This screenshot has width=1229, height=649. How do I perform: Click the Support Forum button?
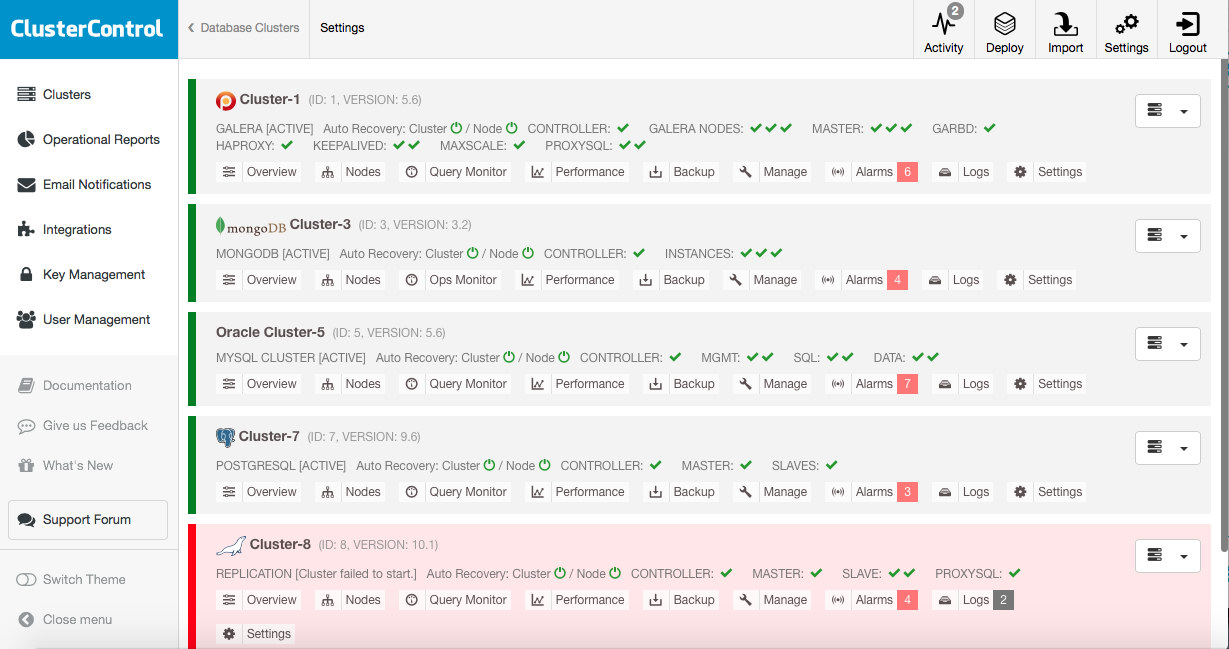click(x=88, y=520)
